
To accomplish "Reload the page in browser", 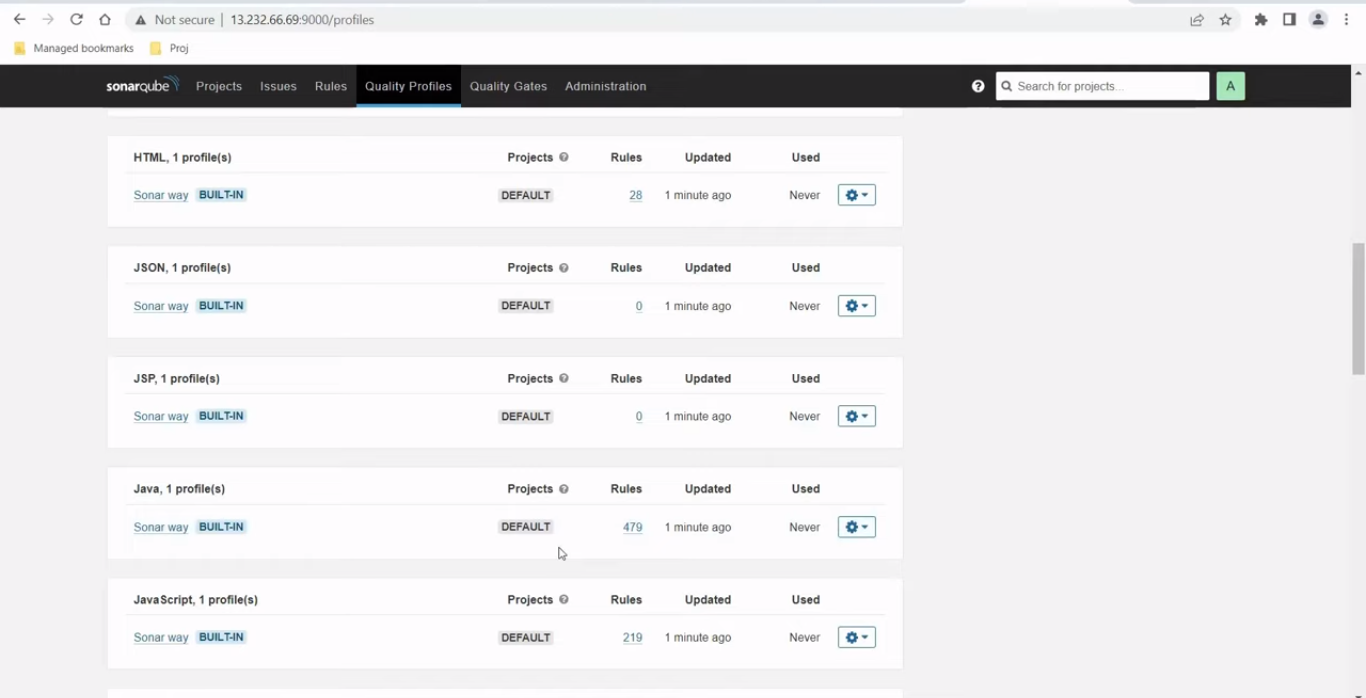I will pos(76,20).
